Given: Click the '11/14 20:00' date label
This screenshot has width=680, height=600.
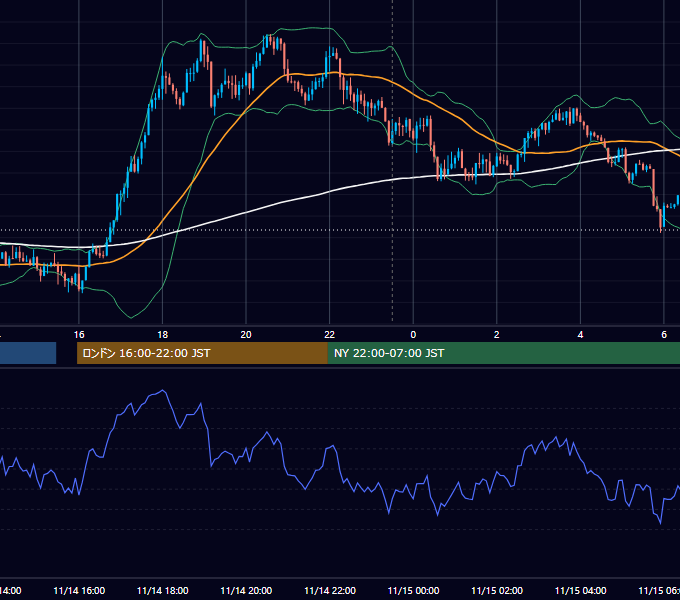Looking at the screenshot, I should (x=246, y=590).
